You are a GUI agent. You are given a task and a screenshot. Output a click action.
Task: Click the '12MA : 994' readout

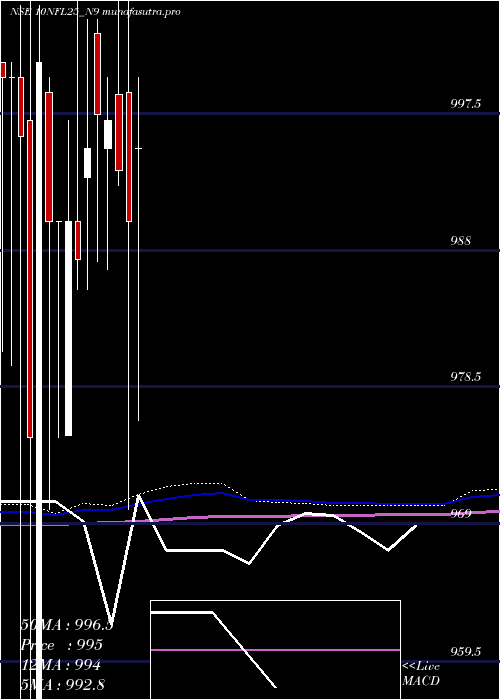point(61,665)
